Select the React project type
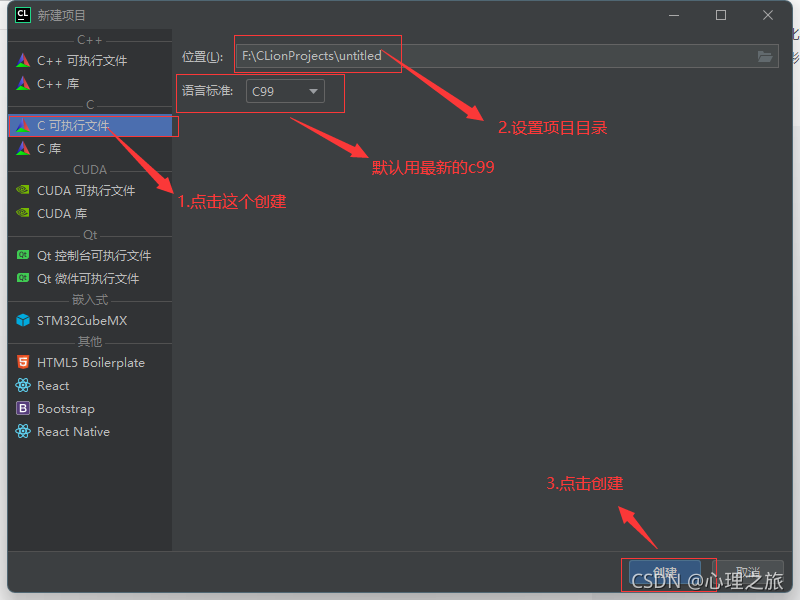 90,386
